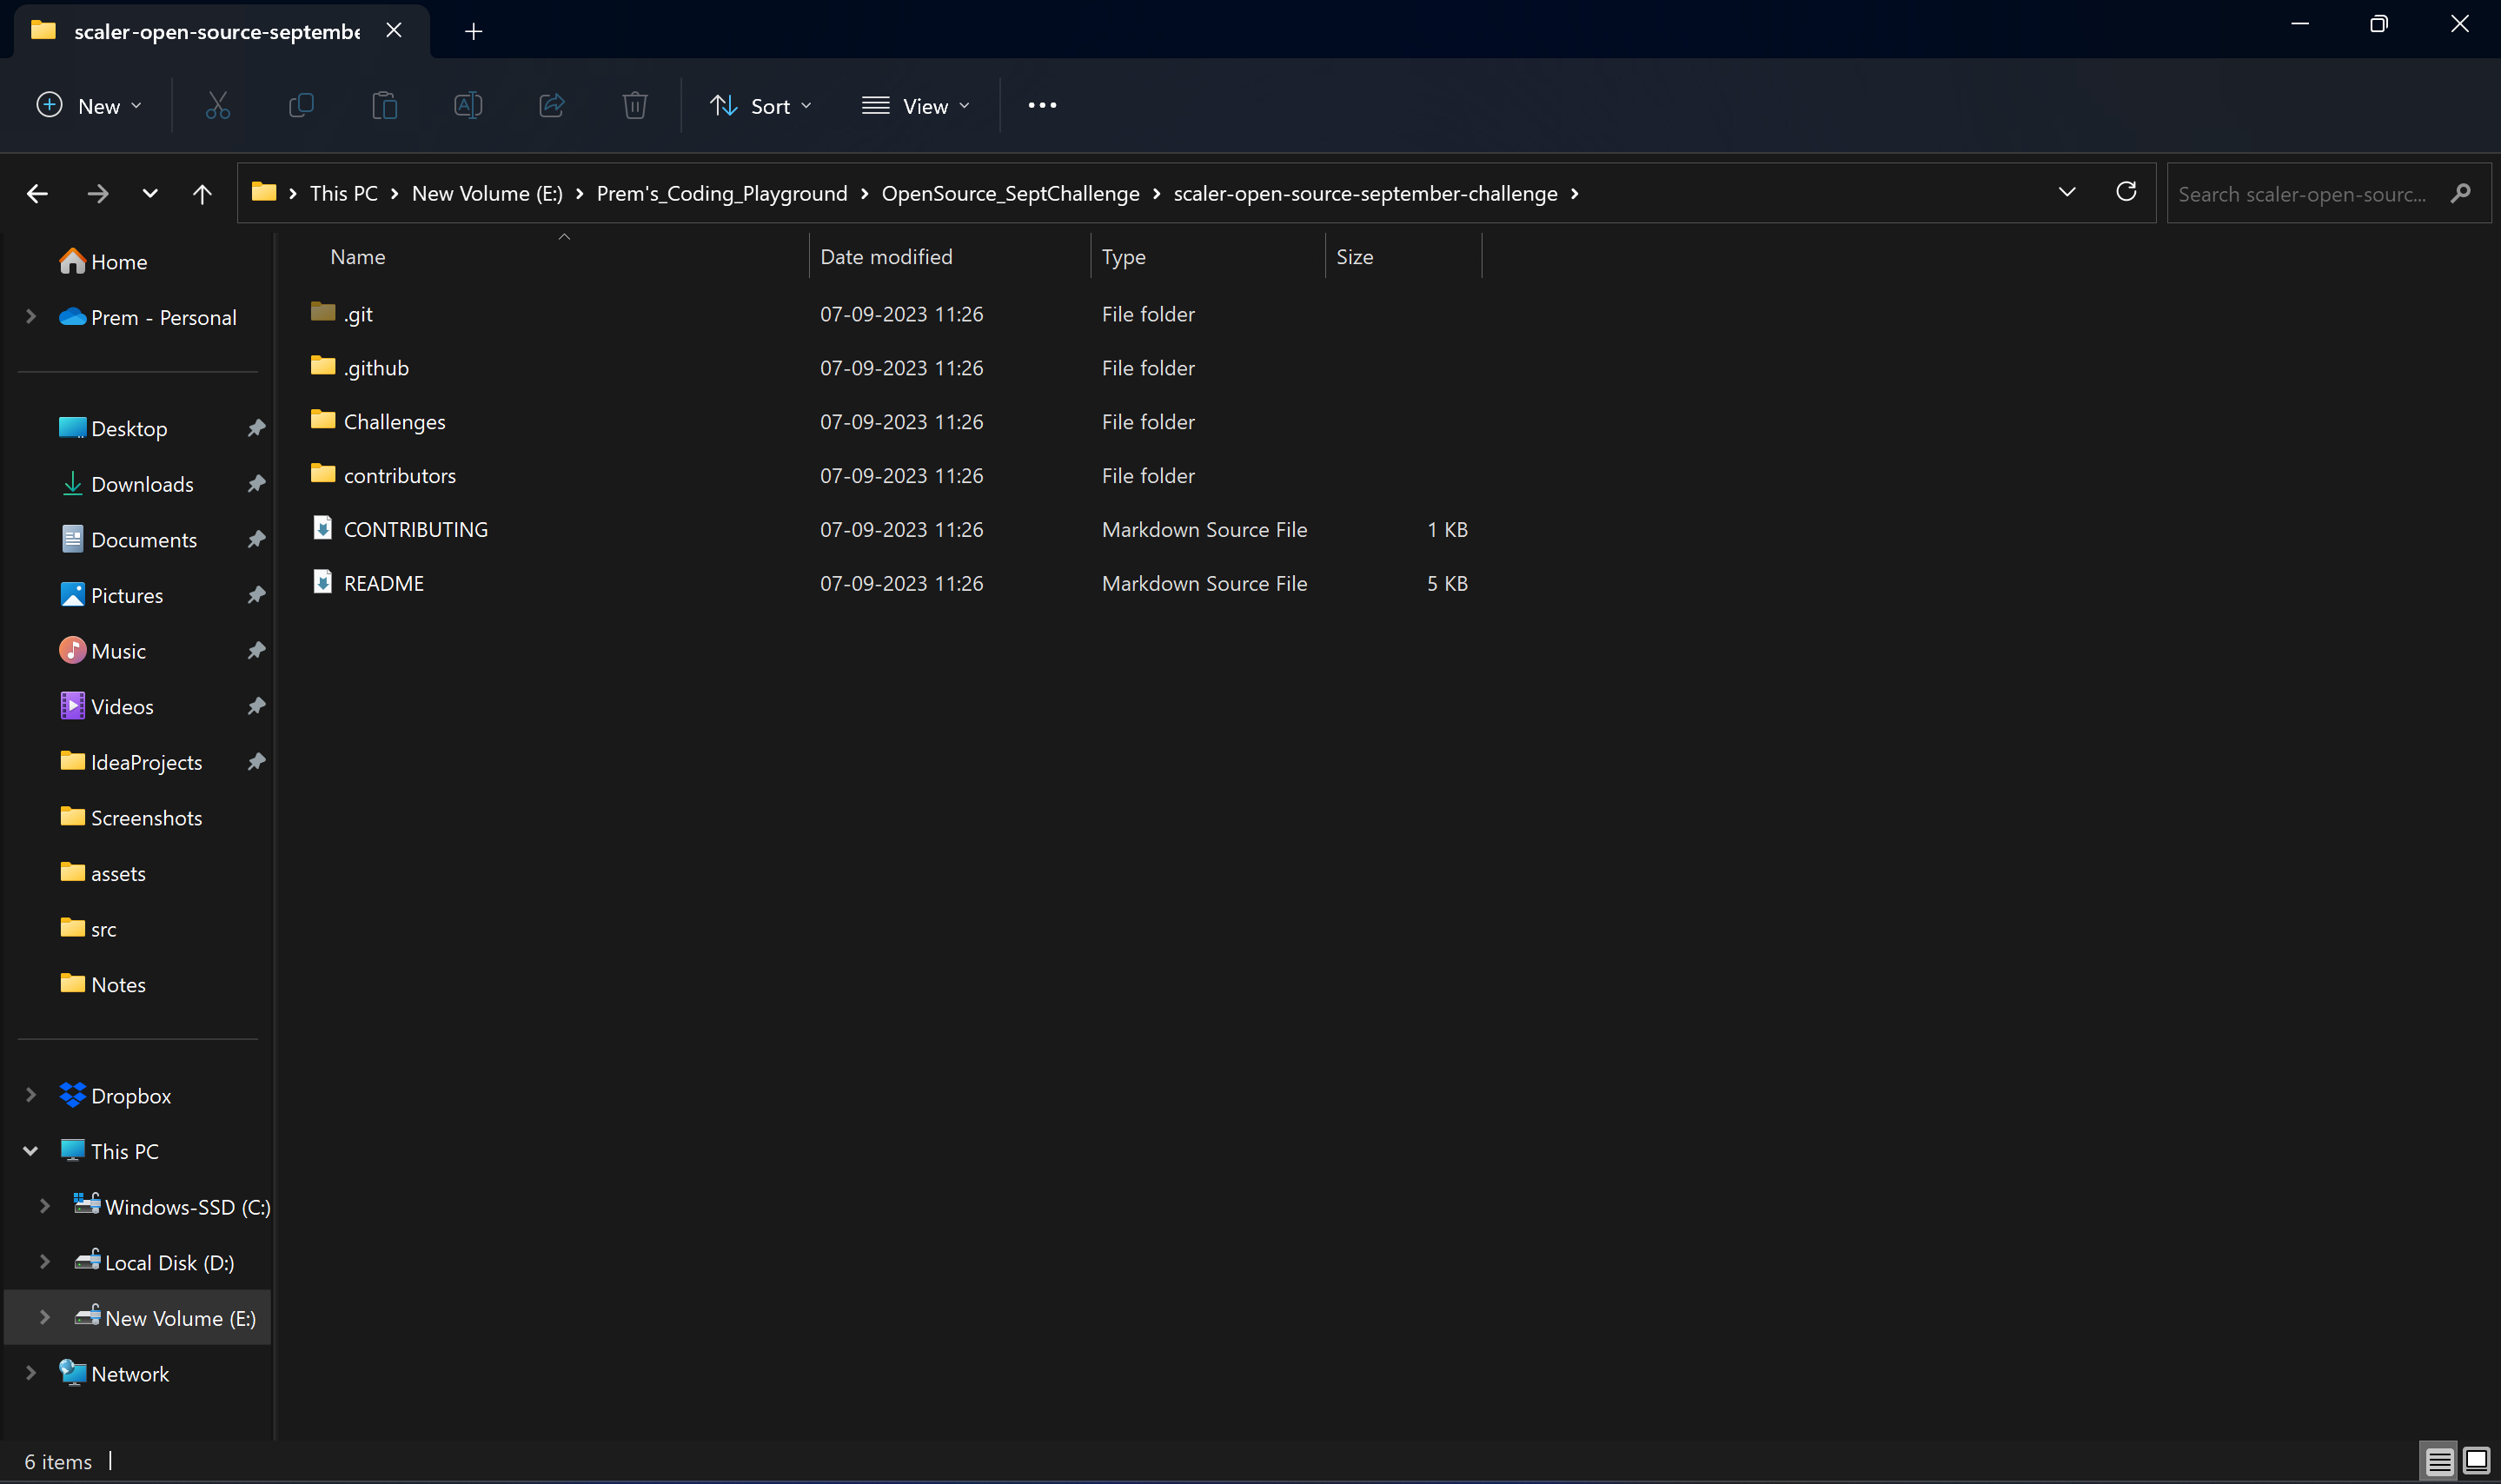This screenshot has width=2501, height=1484.
Task: Click the Copy icon in toolbar
Action: point(301,105)
